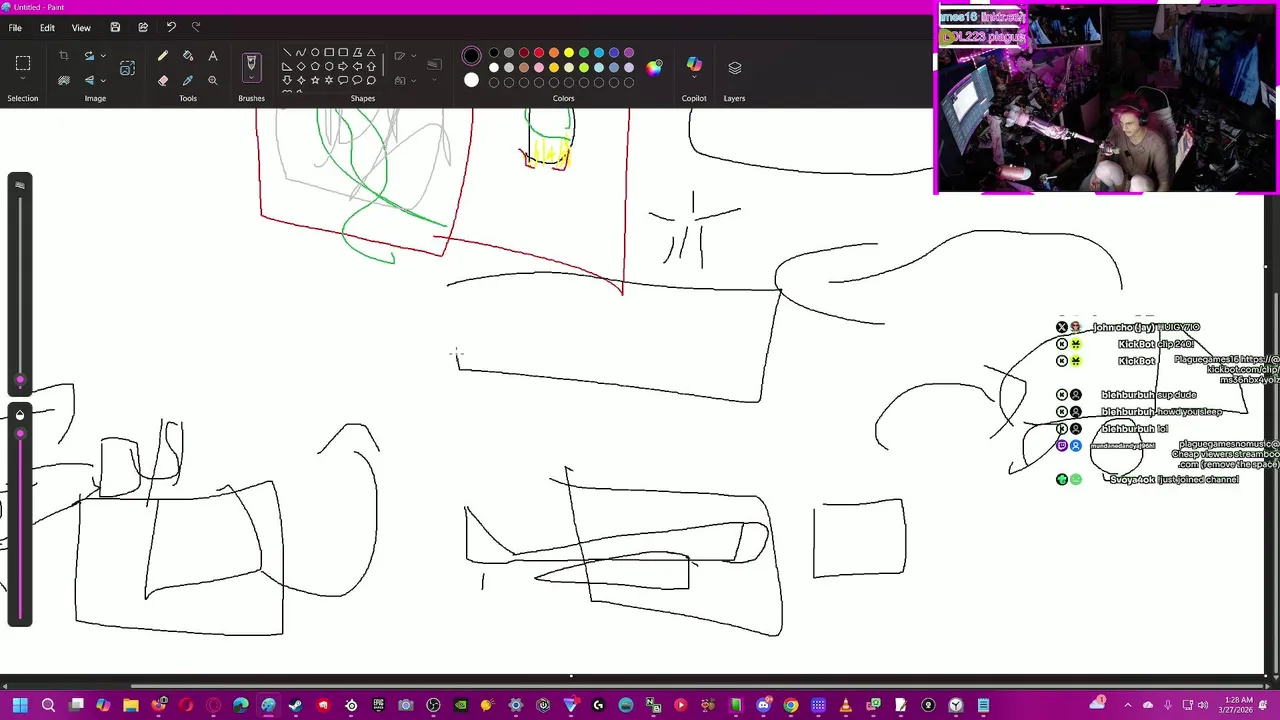Select the Magnifier tool
This screenshot has width=1280, height=720.
[x=213, y=80]
